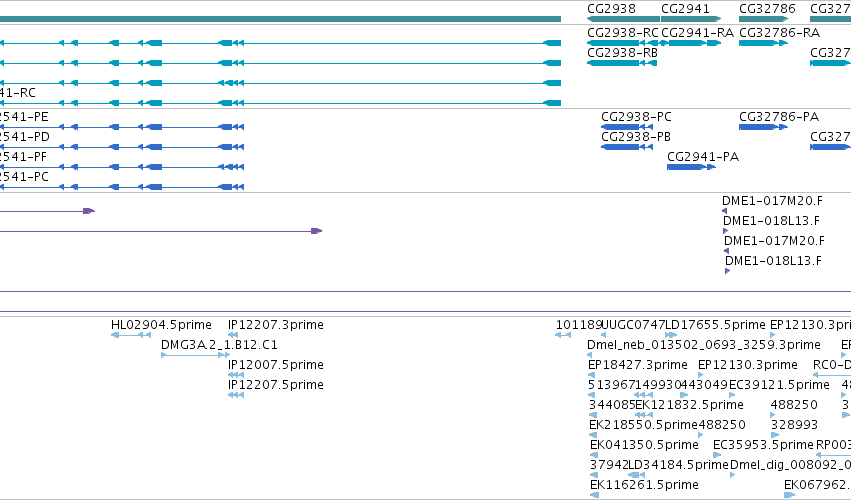Screen dimensions: 851x500
Task: Select the CG2938-PB protein label
Action: point(636,137)
